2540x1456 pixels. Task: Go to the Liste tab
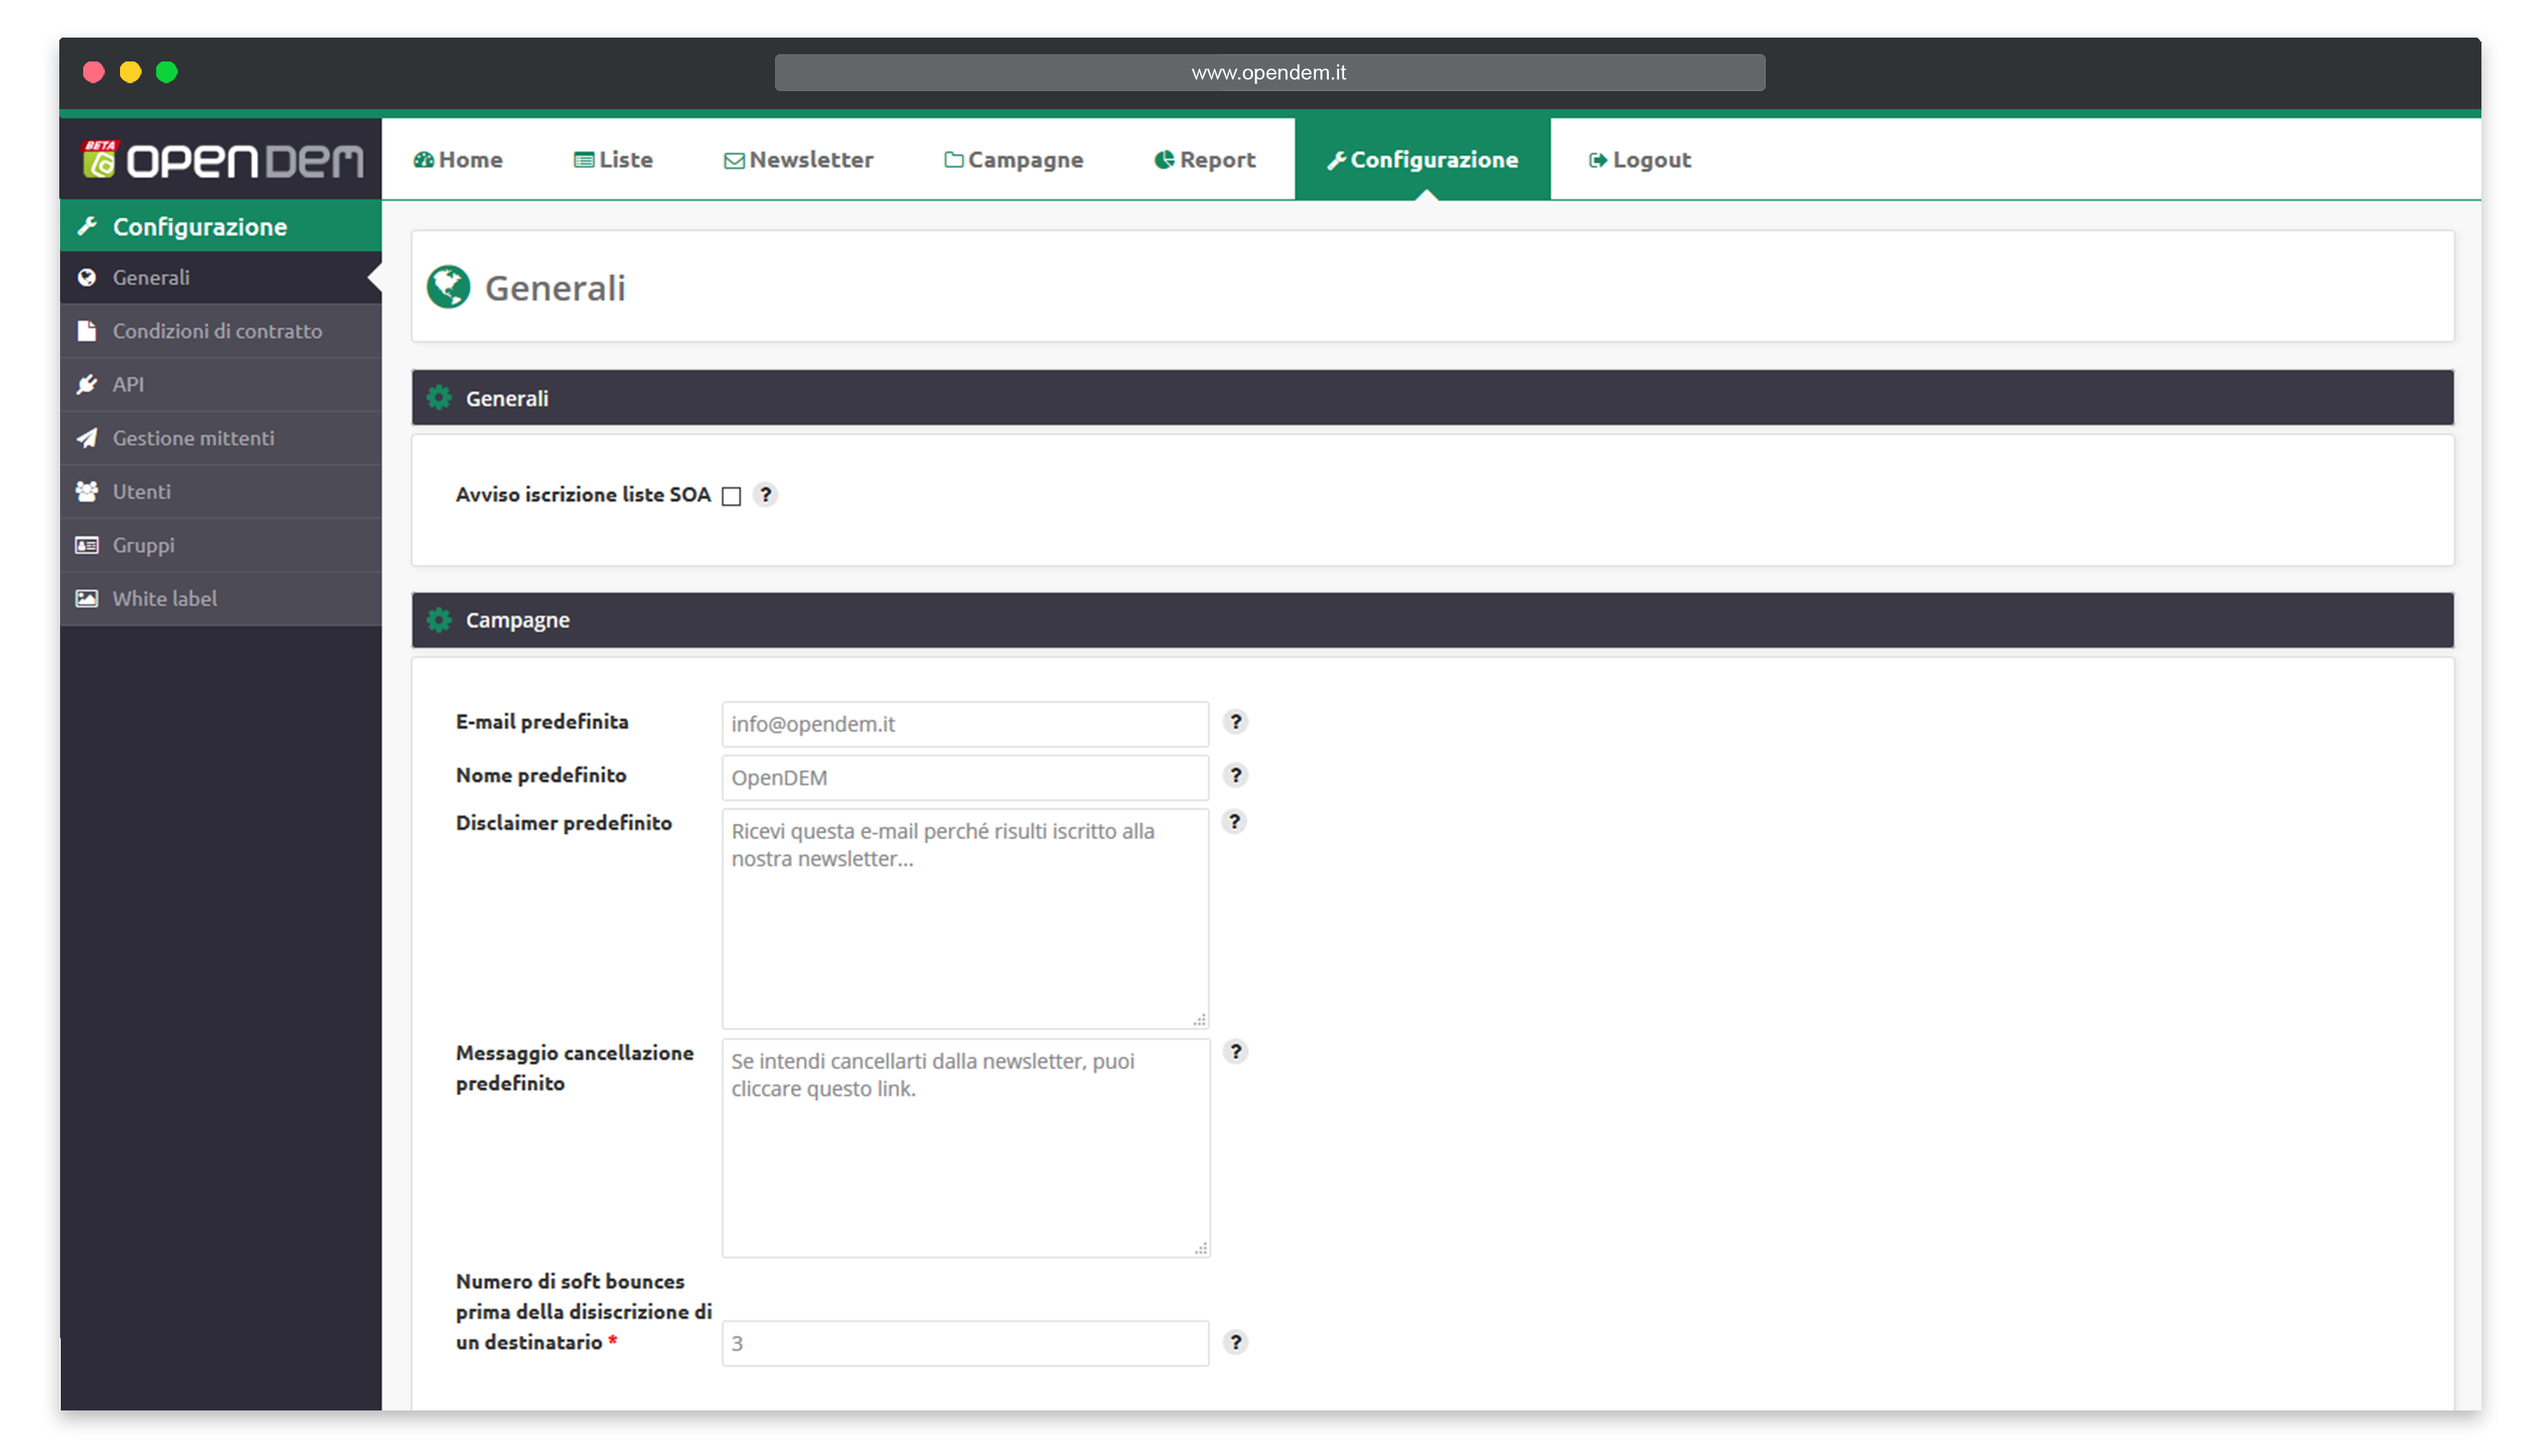[x=613, y=160]
